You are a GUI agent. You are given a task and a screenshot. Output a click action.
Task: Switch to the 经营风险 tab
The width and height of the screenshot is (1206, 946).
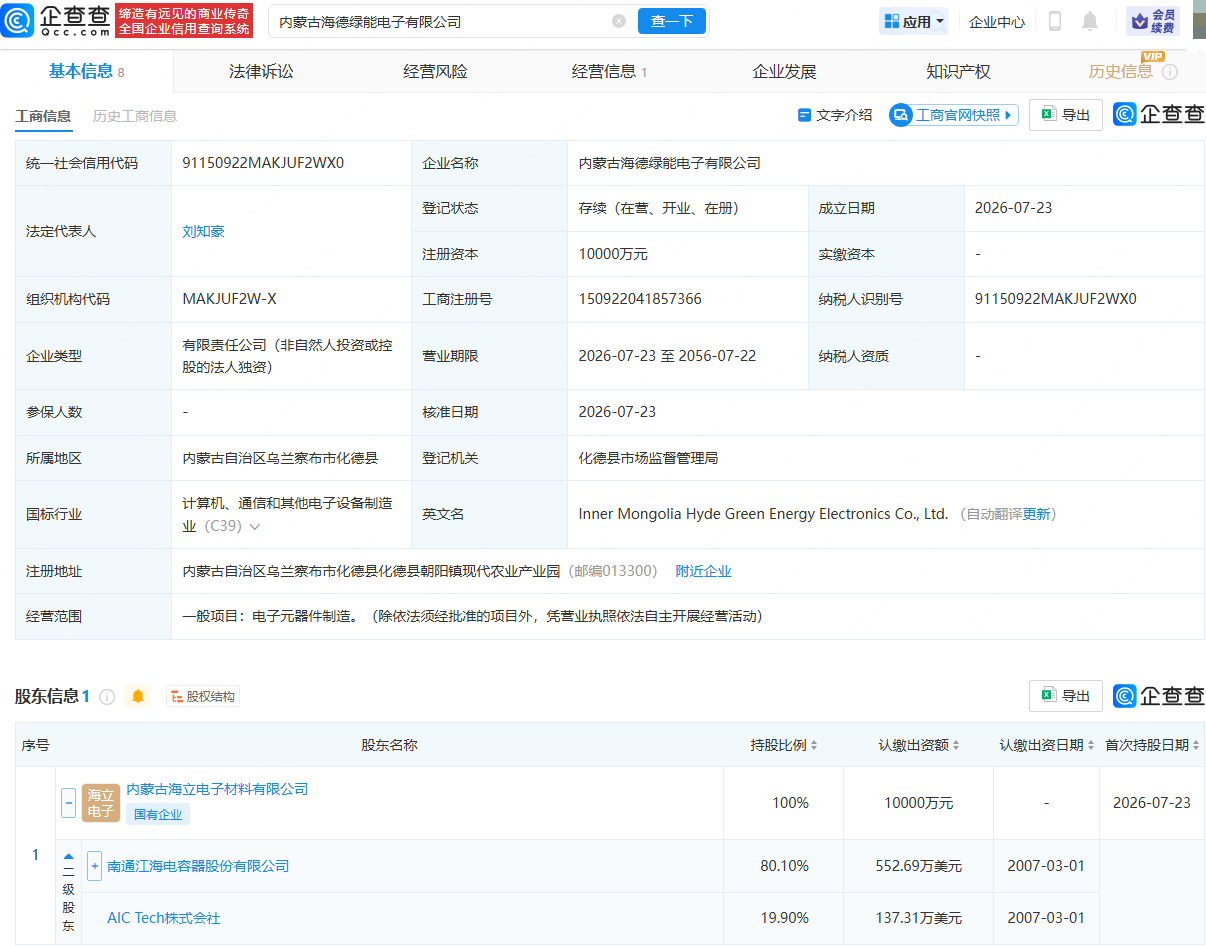click(435, 72)
